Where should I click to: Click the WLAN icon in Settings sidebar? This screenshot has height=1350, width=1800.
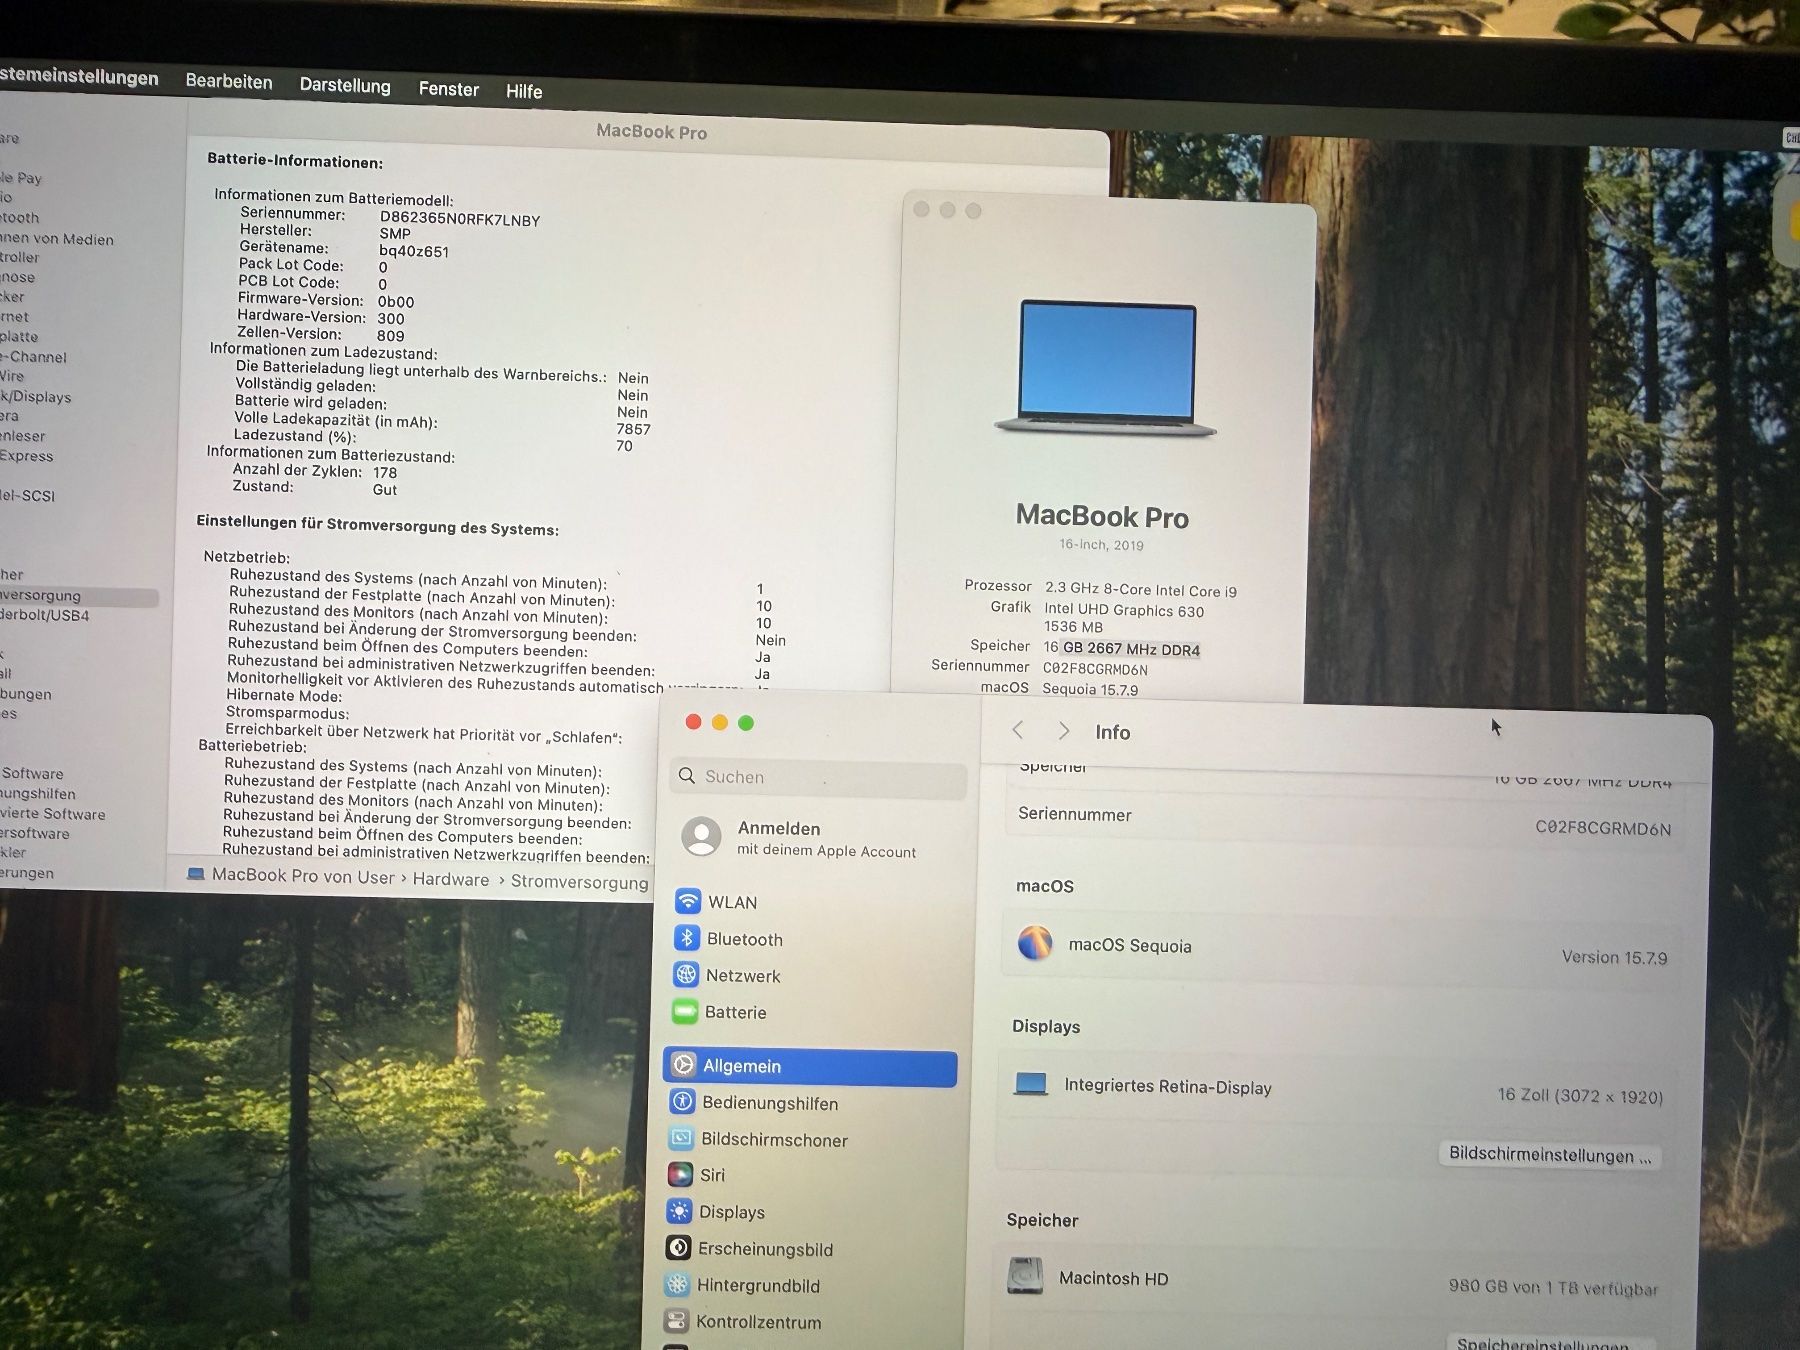688,901
